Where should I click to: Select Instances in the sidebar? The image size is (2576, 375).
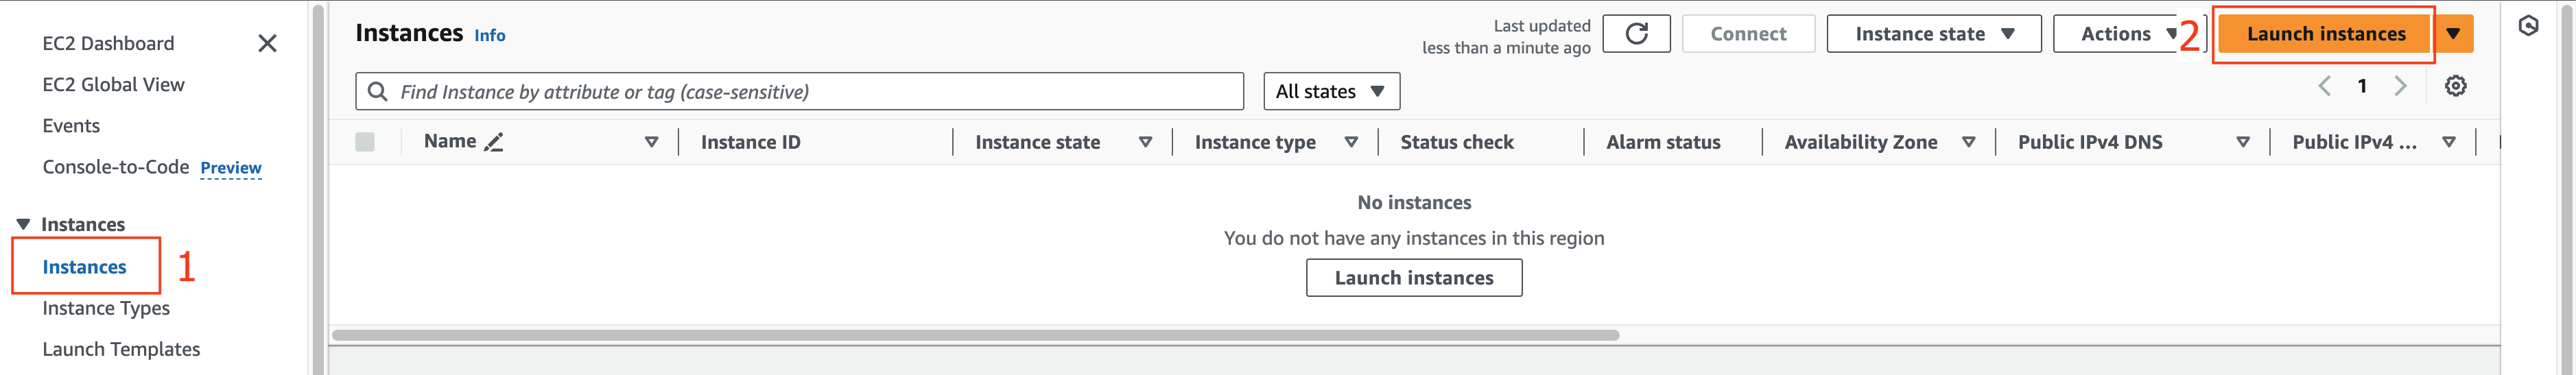(84, 267)
